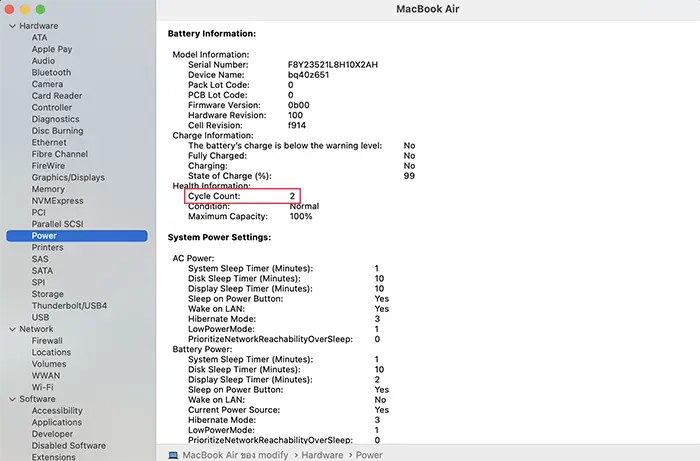Viewport: 700px width, 461px height.
Task: Select the highlighted Power entry
Action: [x=77, y=236]
